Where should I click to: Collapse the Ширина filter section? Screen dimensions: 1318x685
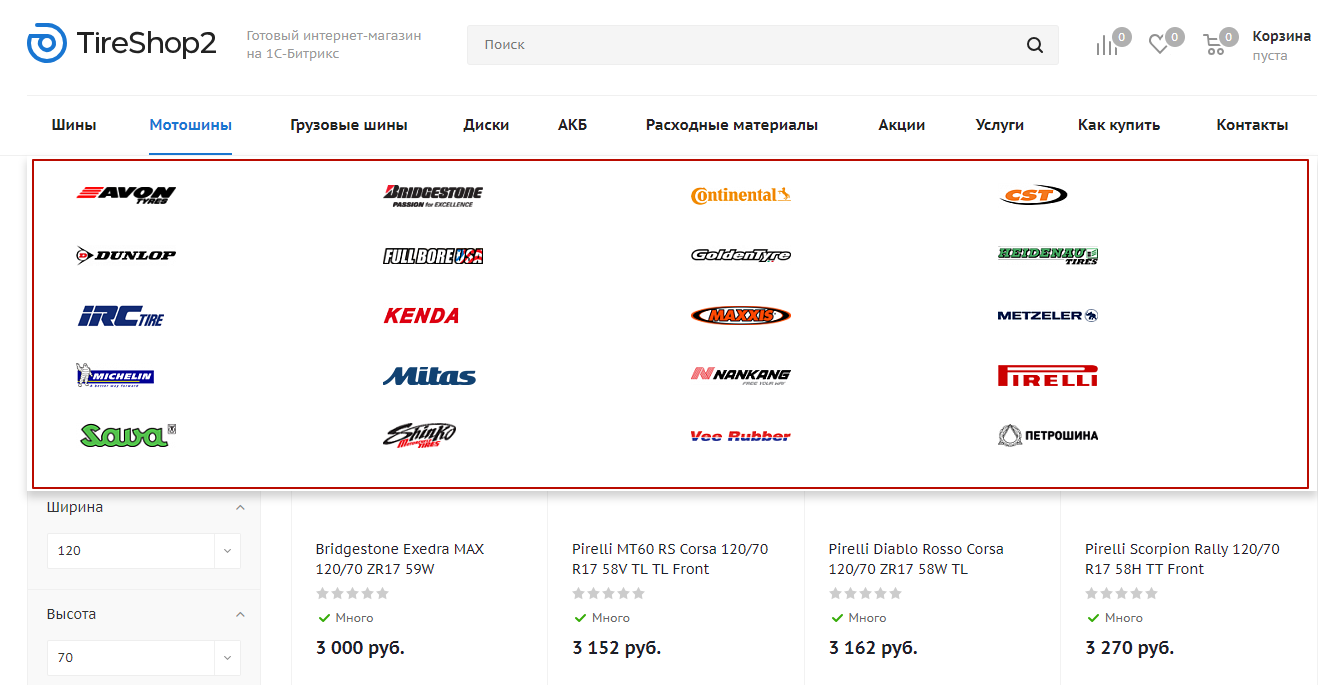click(x=240, y=507)
